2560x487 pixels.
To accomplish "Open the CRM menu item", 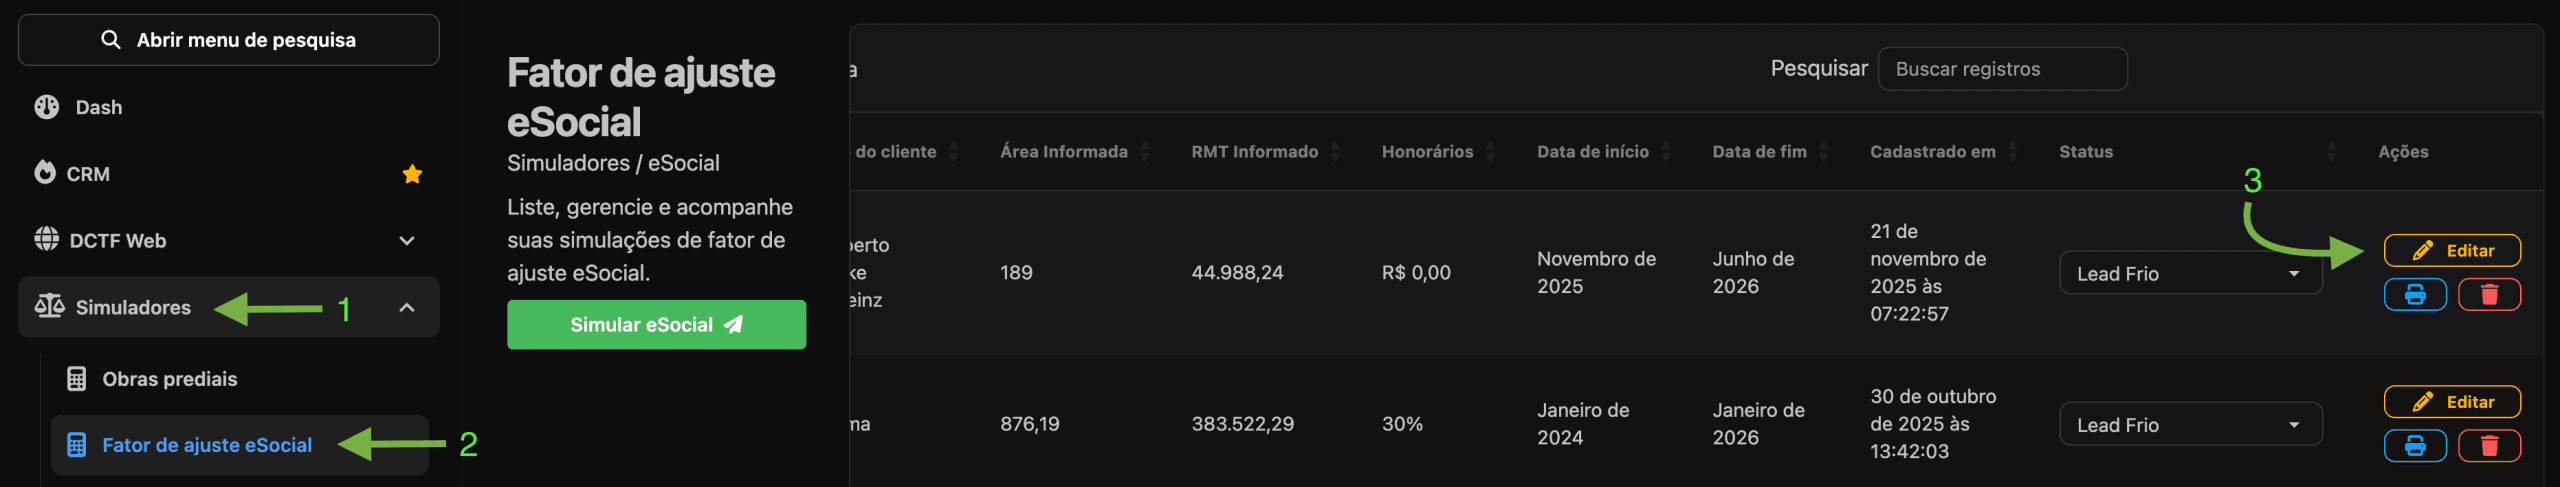I will coord(88,174).
